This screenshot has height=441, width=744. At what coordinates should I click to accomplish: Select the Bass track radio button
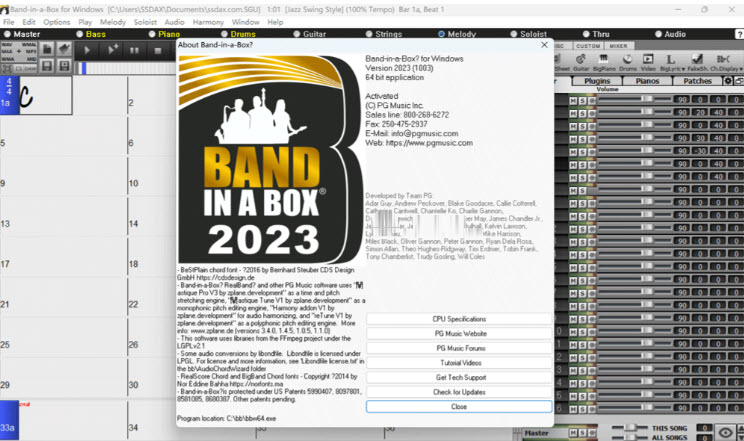coord(81,34)
